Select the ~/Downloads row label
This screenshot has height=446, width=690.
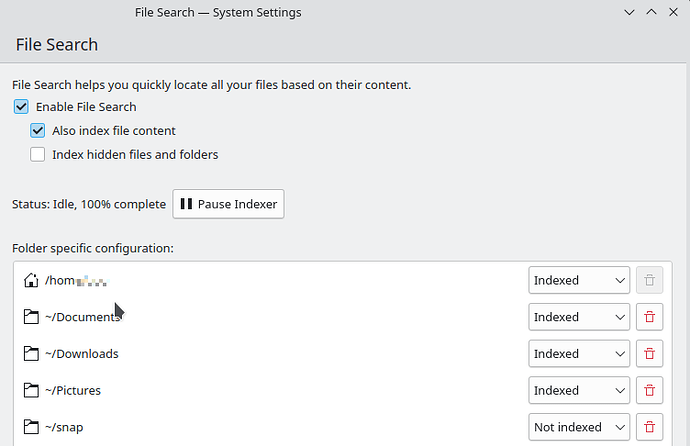pyautogui.click(x=82, y=354)
